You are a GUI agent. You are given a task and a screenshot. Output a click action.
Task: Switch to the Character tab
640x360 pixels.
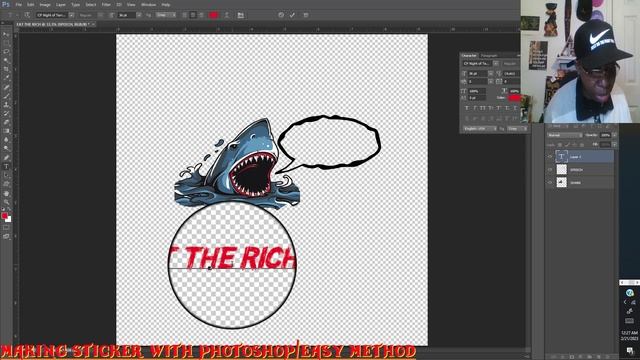(469, 56)
